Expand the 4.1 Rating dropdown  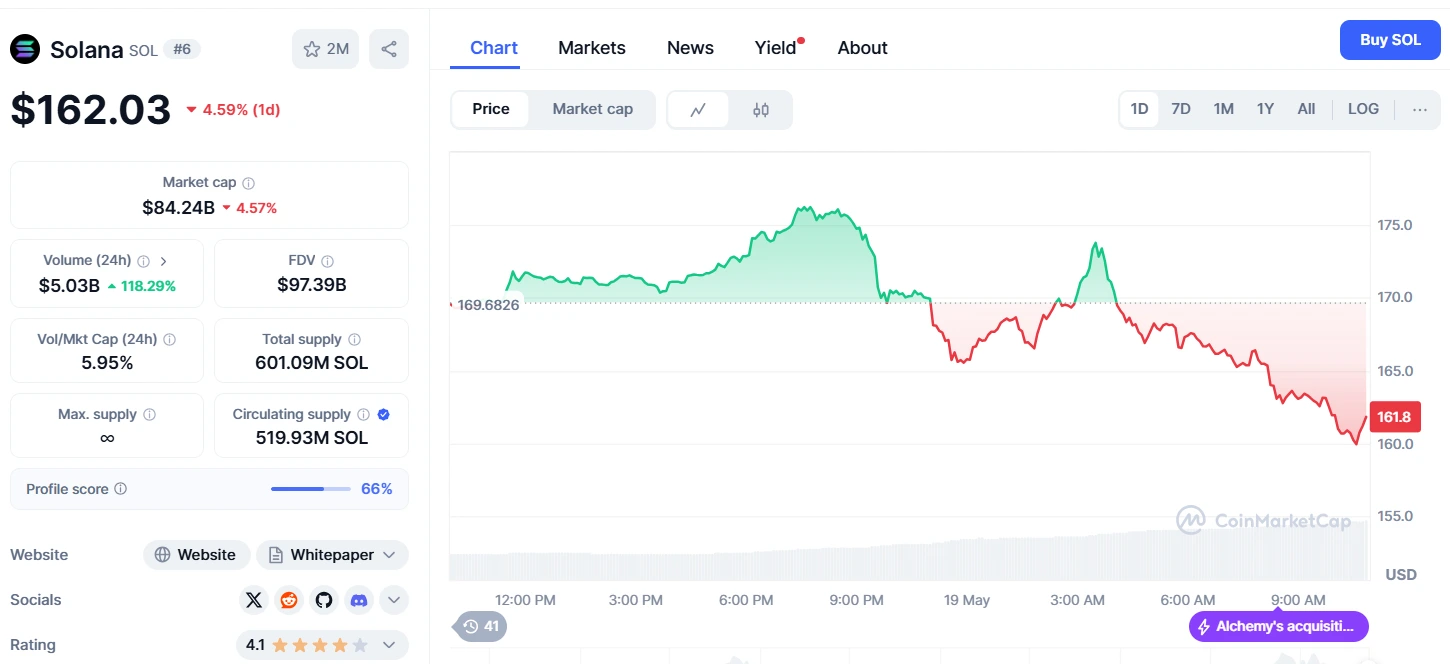322,645
